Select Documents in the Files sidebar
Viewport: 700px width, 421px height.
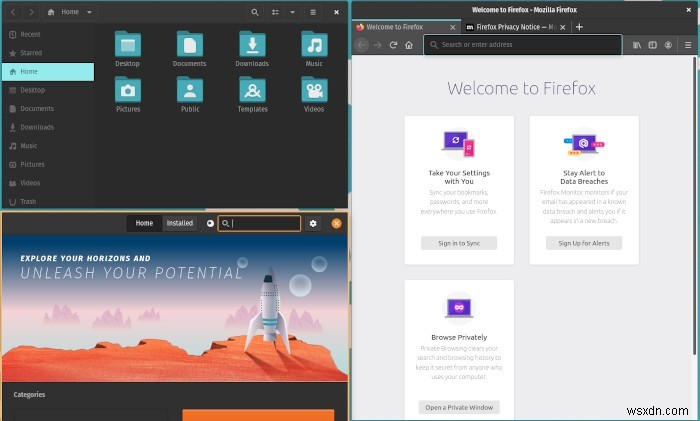coord(48,108)
